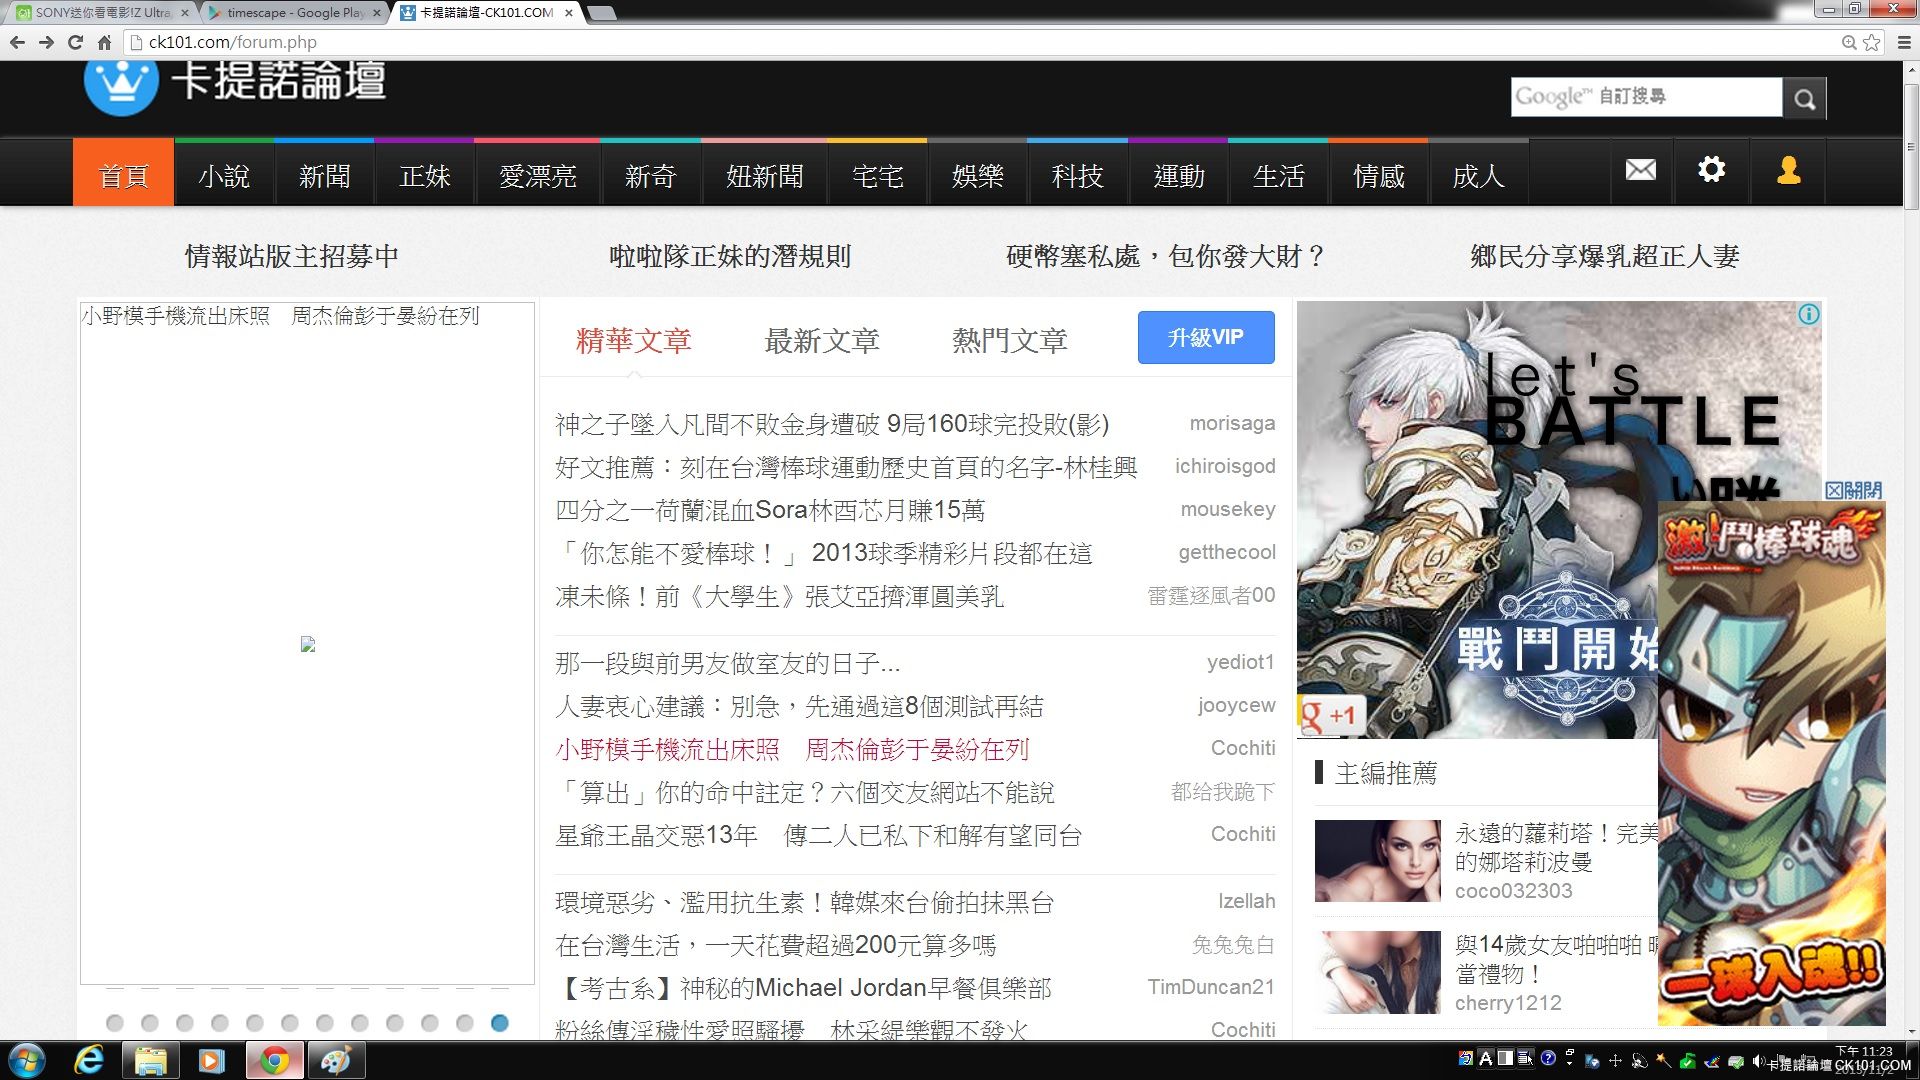The width and height of the screenshot is (1920, 1080).
Task: Click the Google +1 badge
Action: pyautogui.click(x=1331, y=715)
